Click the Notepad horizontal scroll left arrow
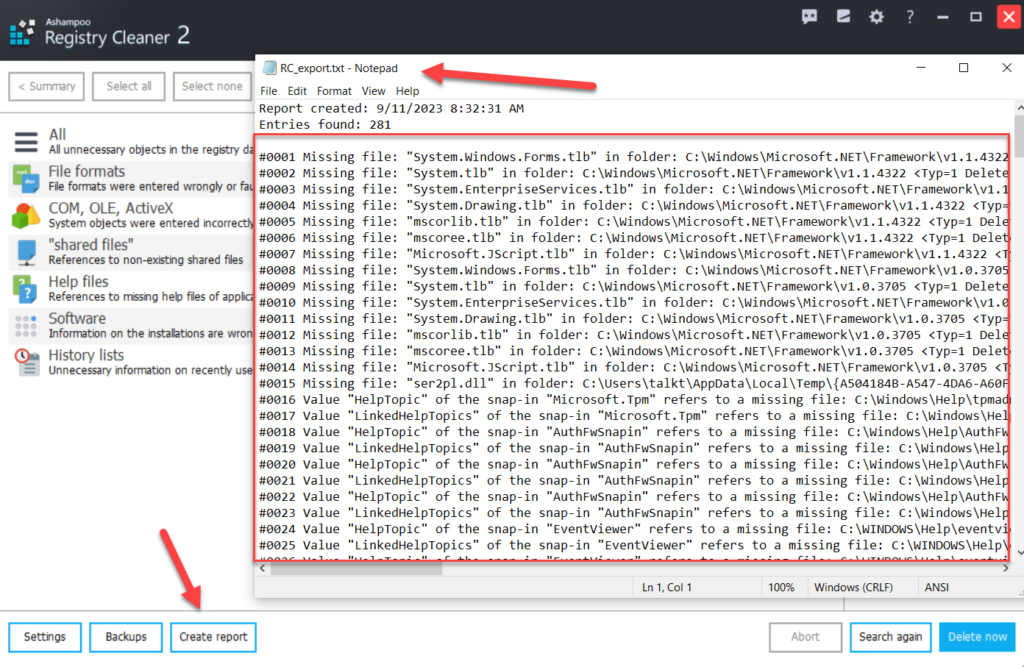Viewport: 1024px width, 667px height. (263, 569)
